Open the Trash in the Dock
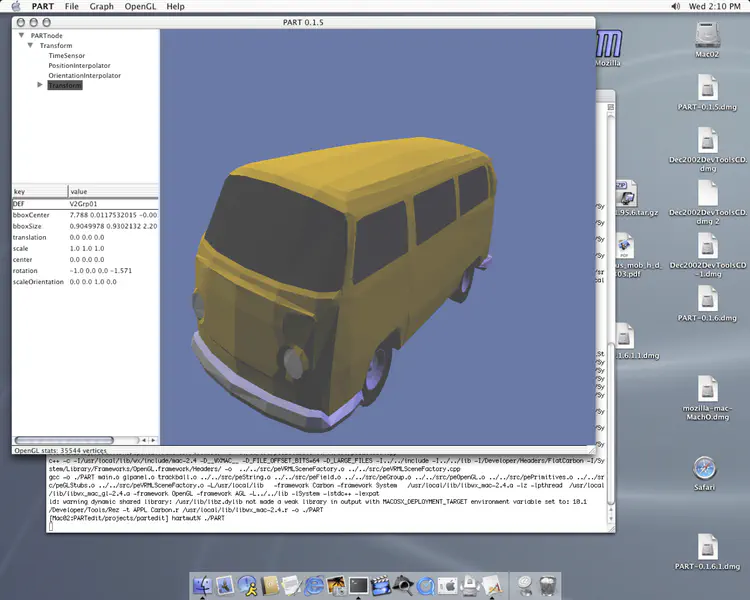Screen dimensions: 750x600 click(x=547, y=585)
